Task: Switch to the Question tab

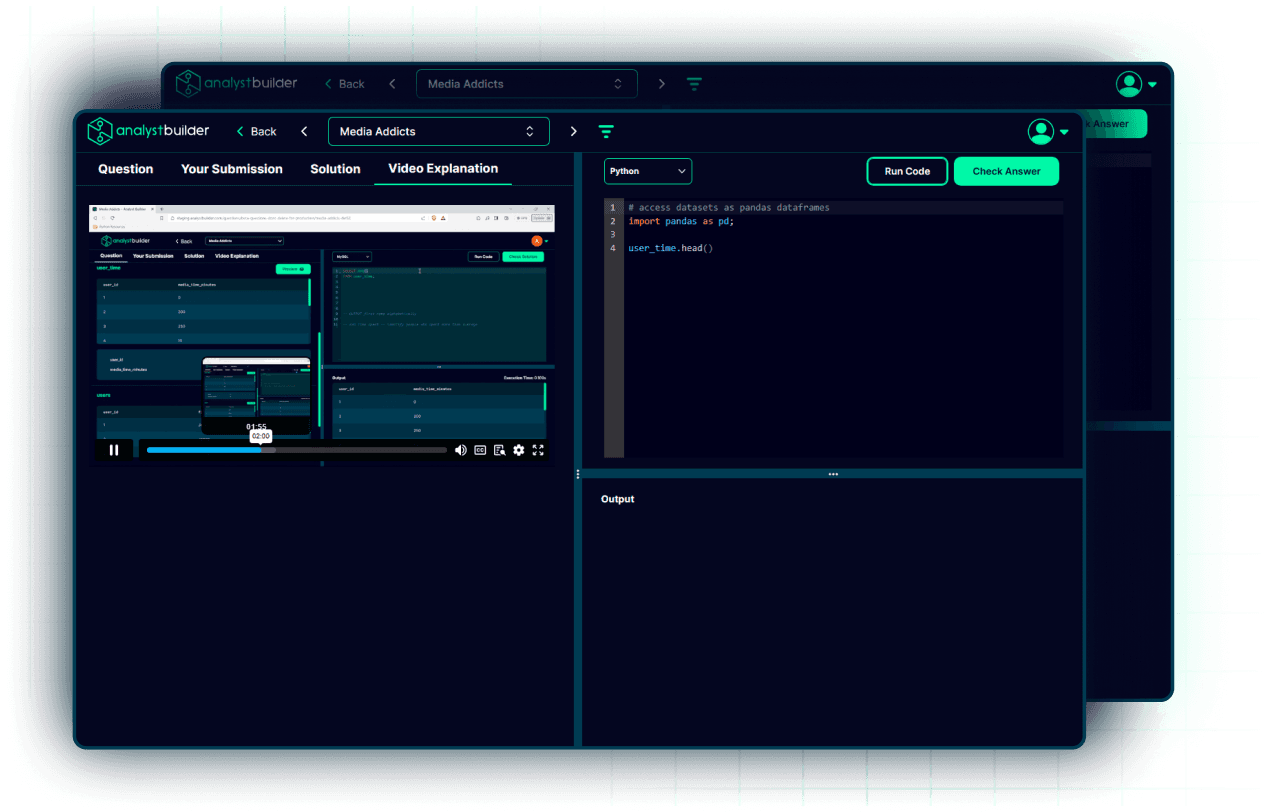Action: pyautogui.click(x=126, y=169)
